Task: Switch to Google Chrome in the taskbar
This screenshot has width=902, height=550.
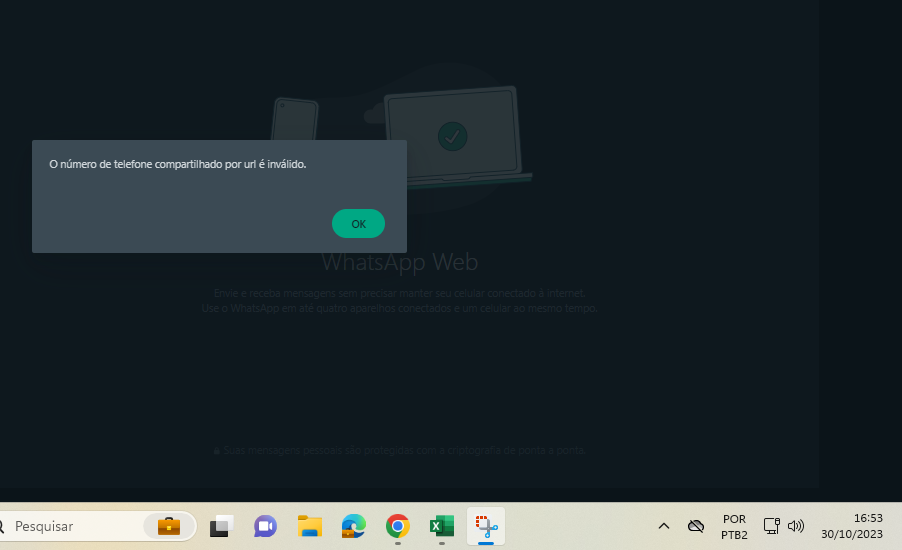Action: point(398,526)
